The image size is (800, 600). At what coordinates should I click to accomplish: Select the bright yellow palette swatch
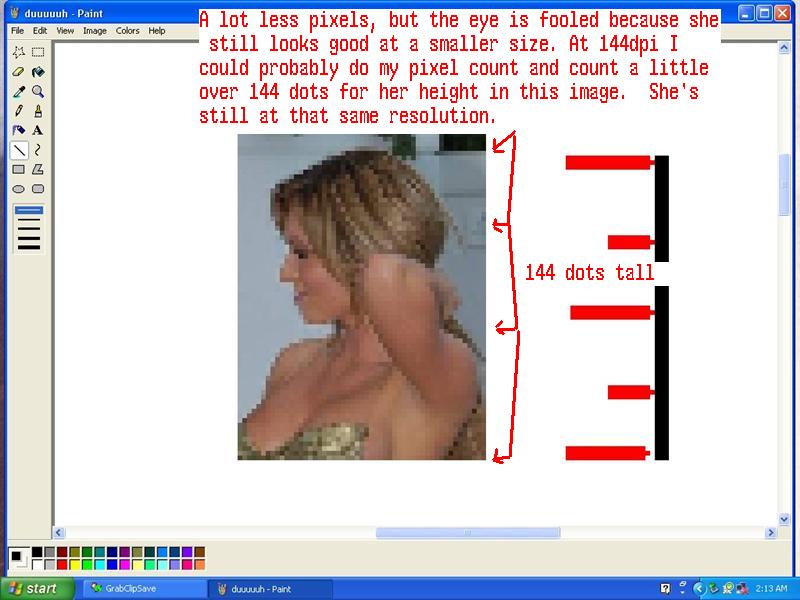tap(74, 564)
